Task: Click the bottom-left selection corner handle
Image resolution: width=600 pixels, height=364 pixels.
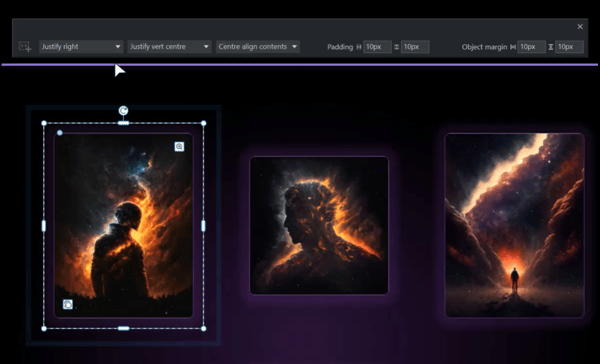Action: point(44,328)
